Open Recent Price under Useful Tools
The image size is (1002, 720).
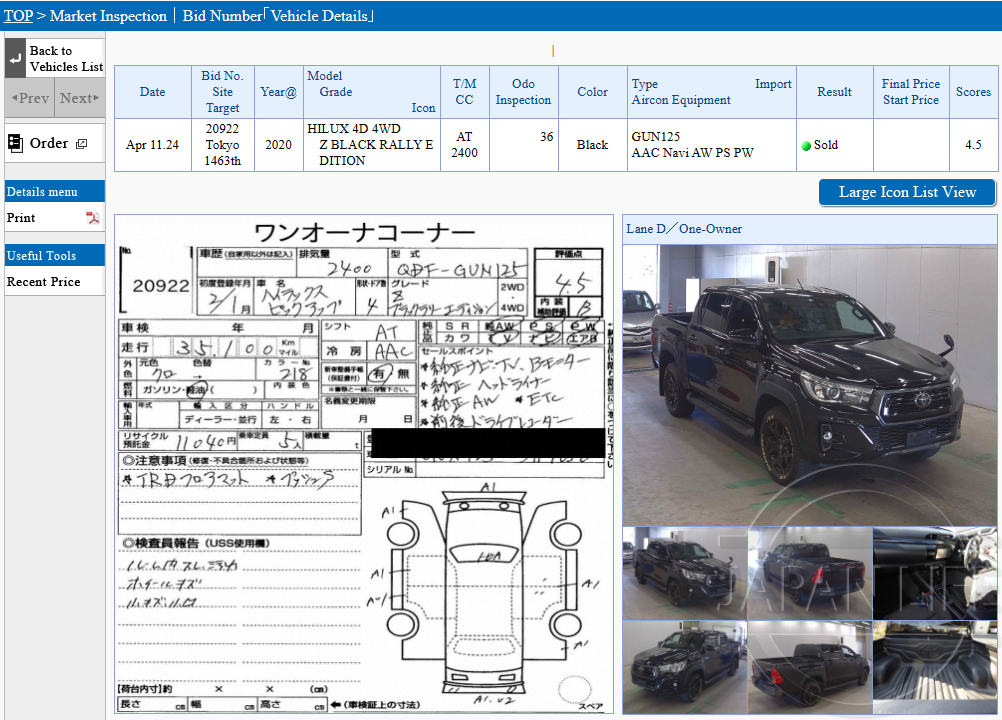click(44, 281)
